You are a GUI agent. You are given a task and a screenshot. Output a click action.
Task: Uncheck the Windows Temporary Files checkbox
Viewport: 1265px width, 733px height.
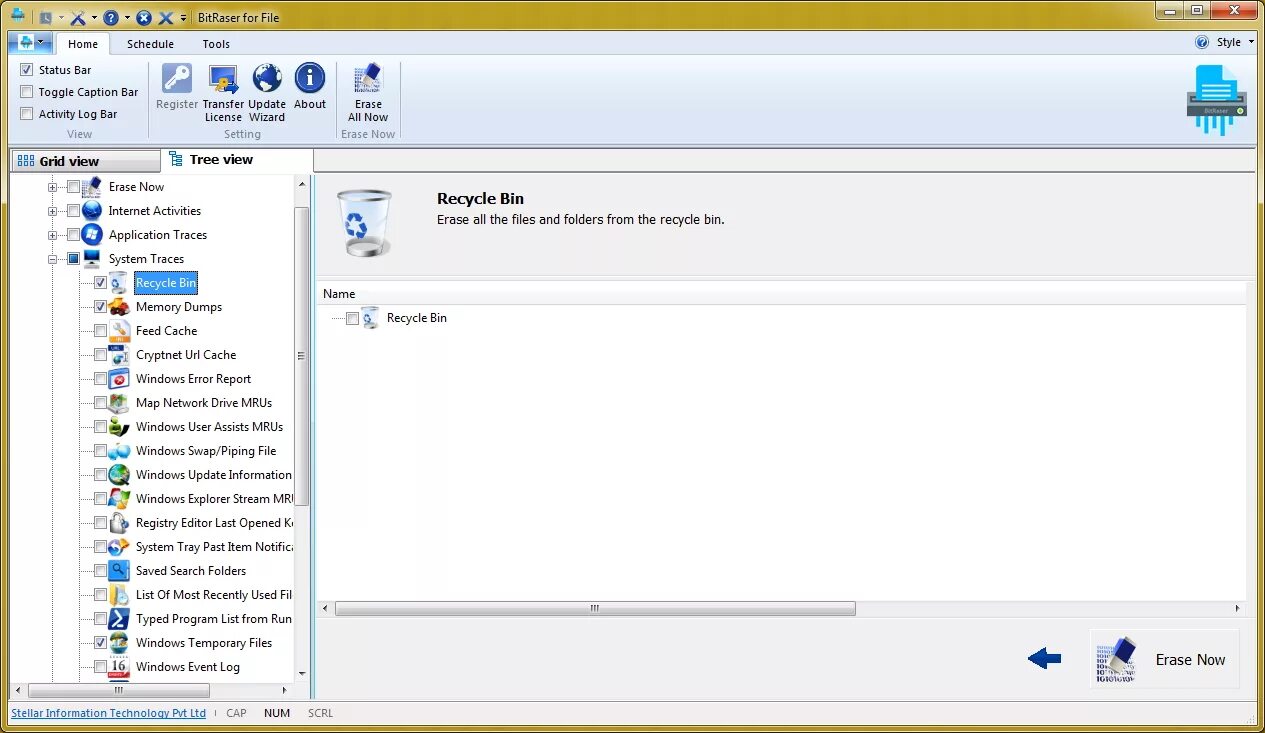[x=100, y=643]
